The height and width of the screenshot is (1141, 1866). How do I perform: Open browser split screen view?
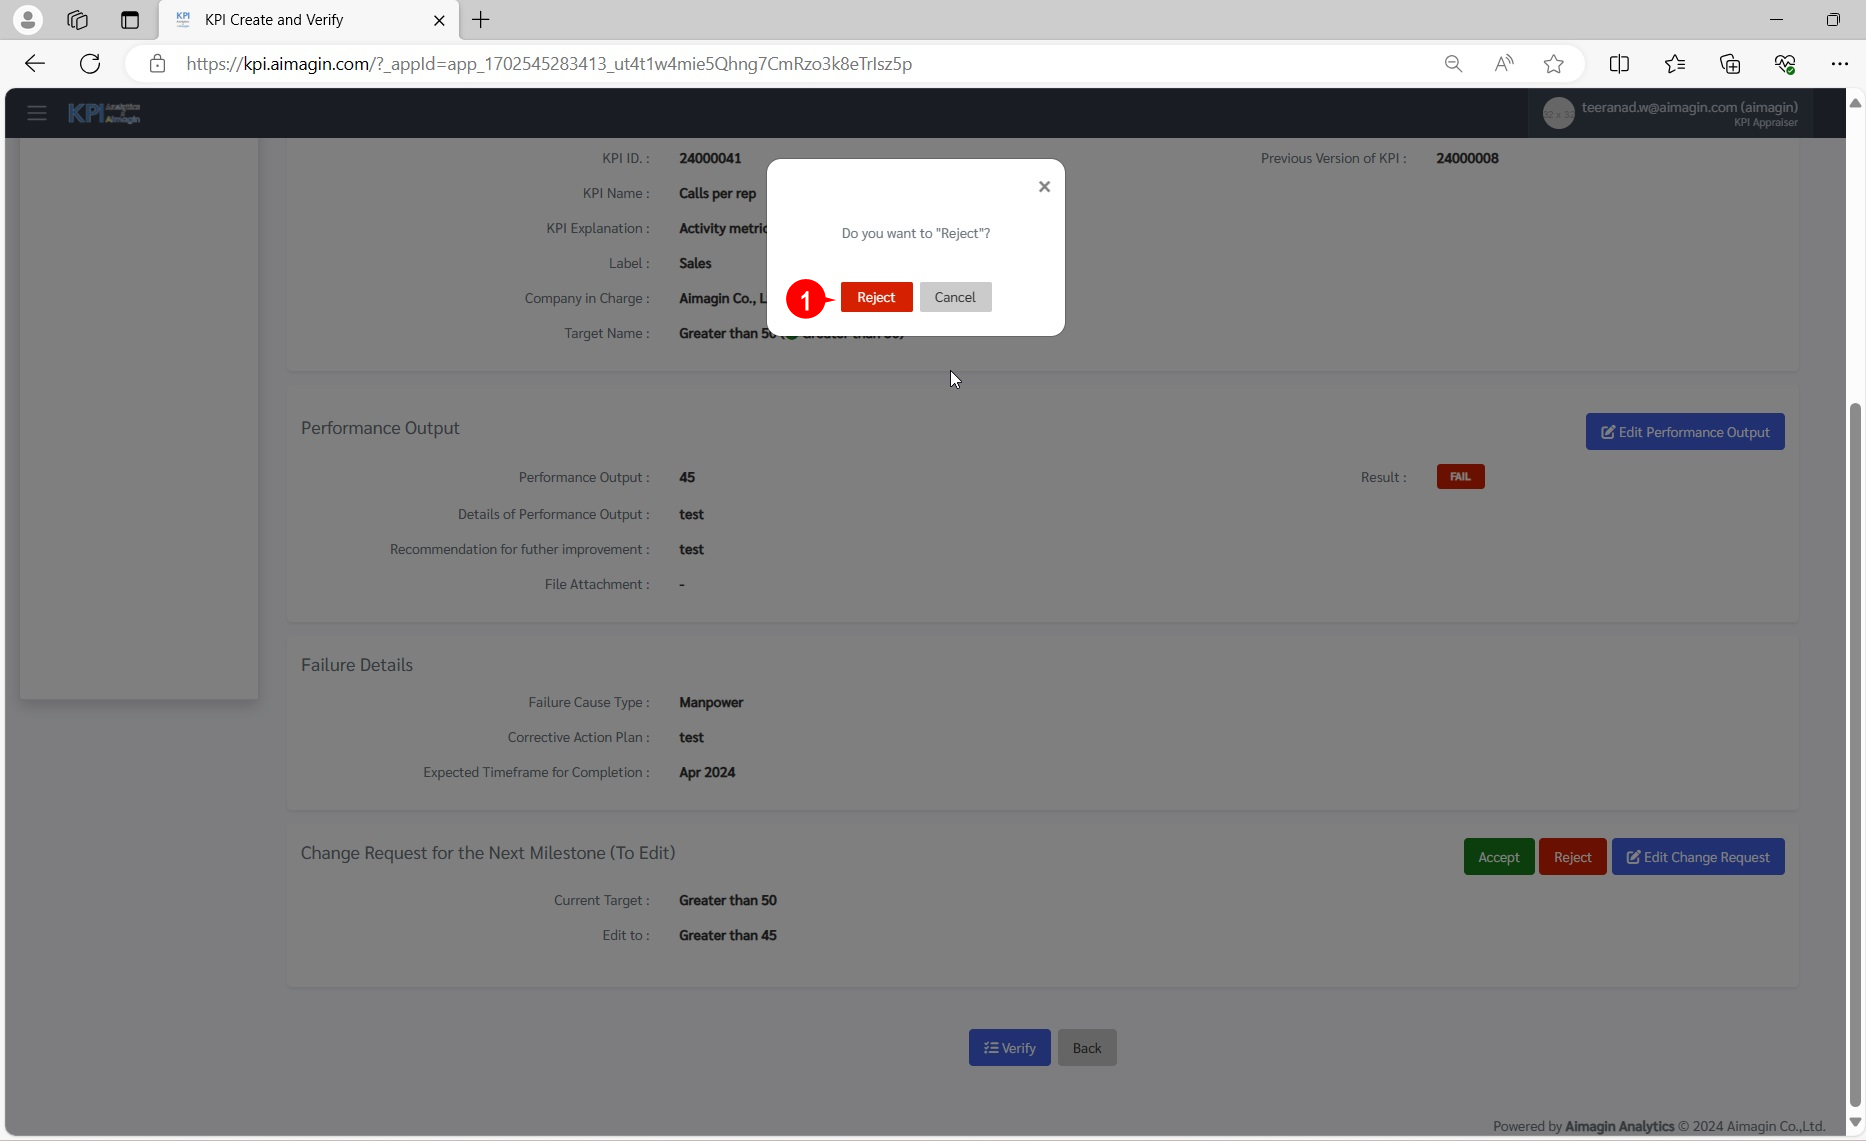[1619, 64]
